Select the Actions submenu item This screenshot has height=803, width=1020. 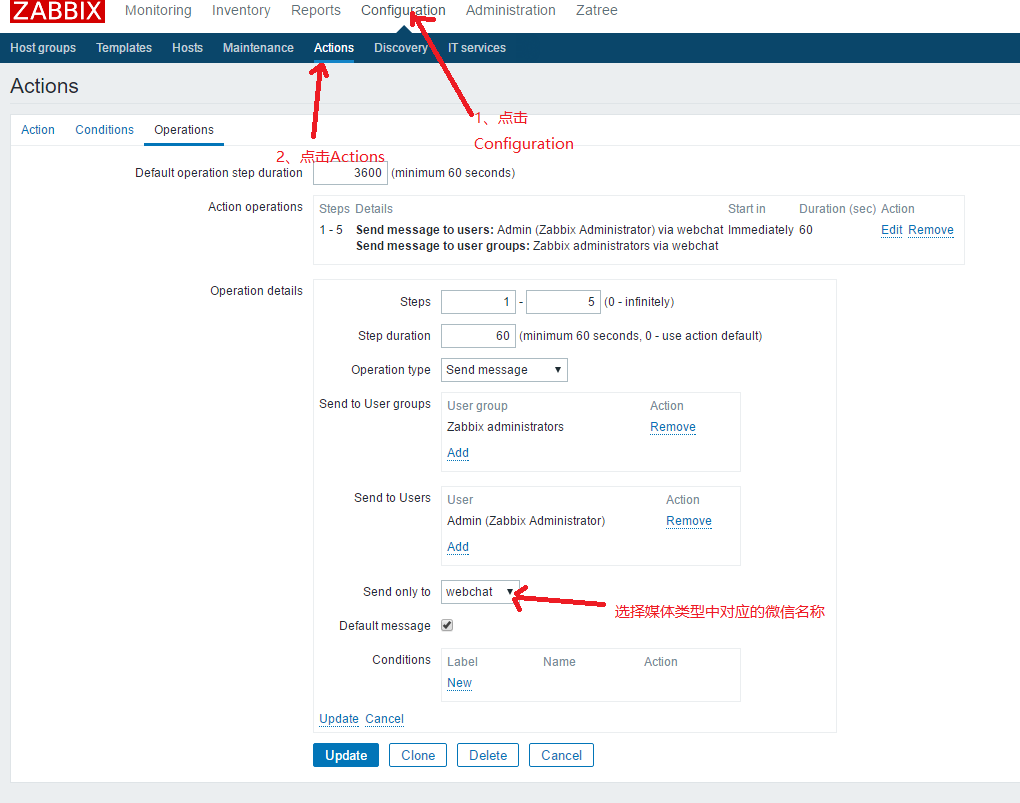(x=334, y=48)
